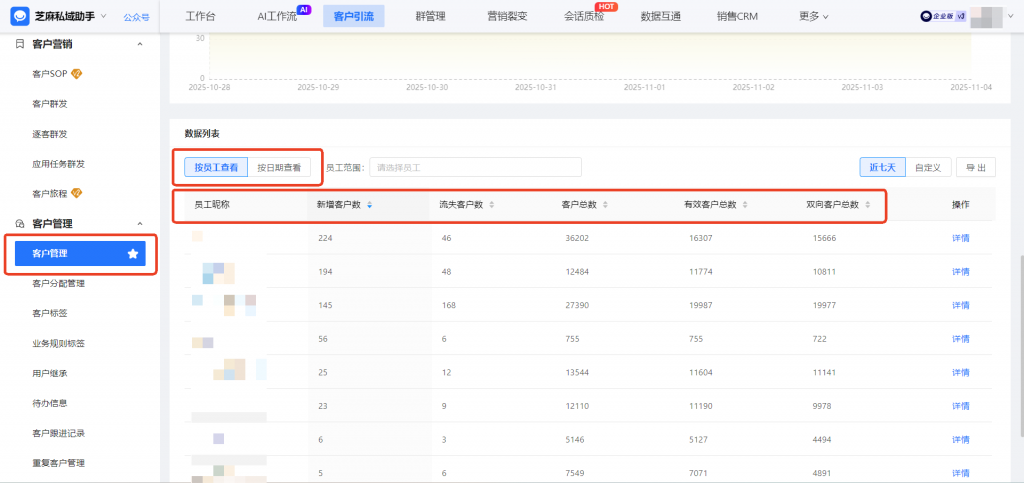Expand the 更多 menu
This screenshot has width=1024, height=483.
(814, 16)
